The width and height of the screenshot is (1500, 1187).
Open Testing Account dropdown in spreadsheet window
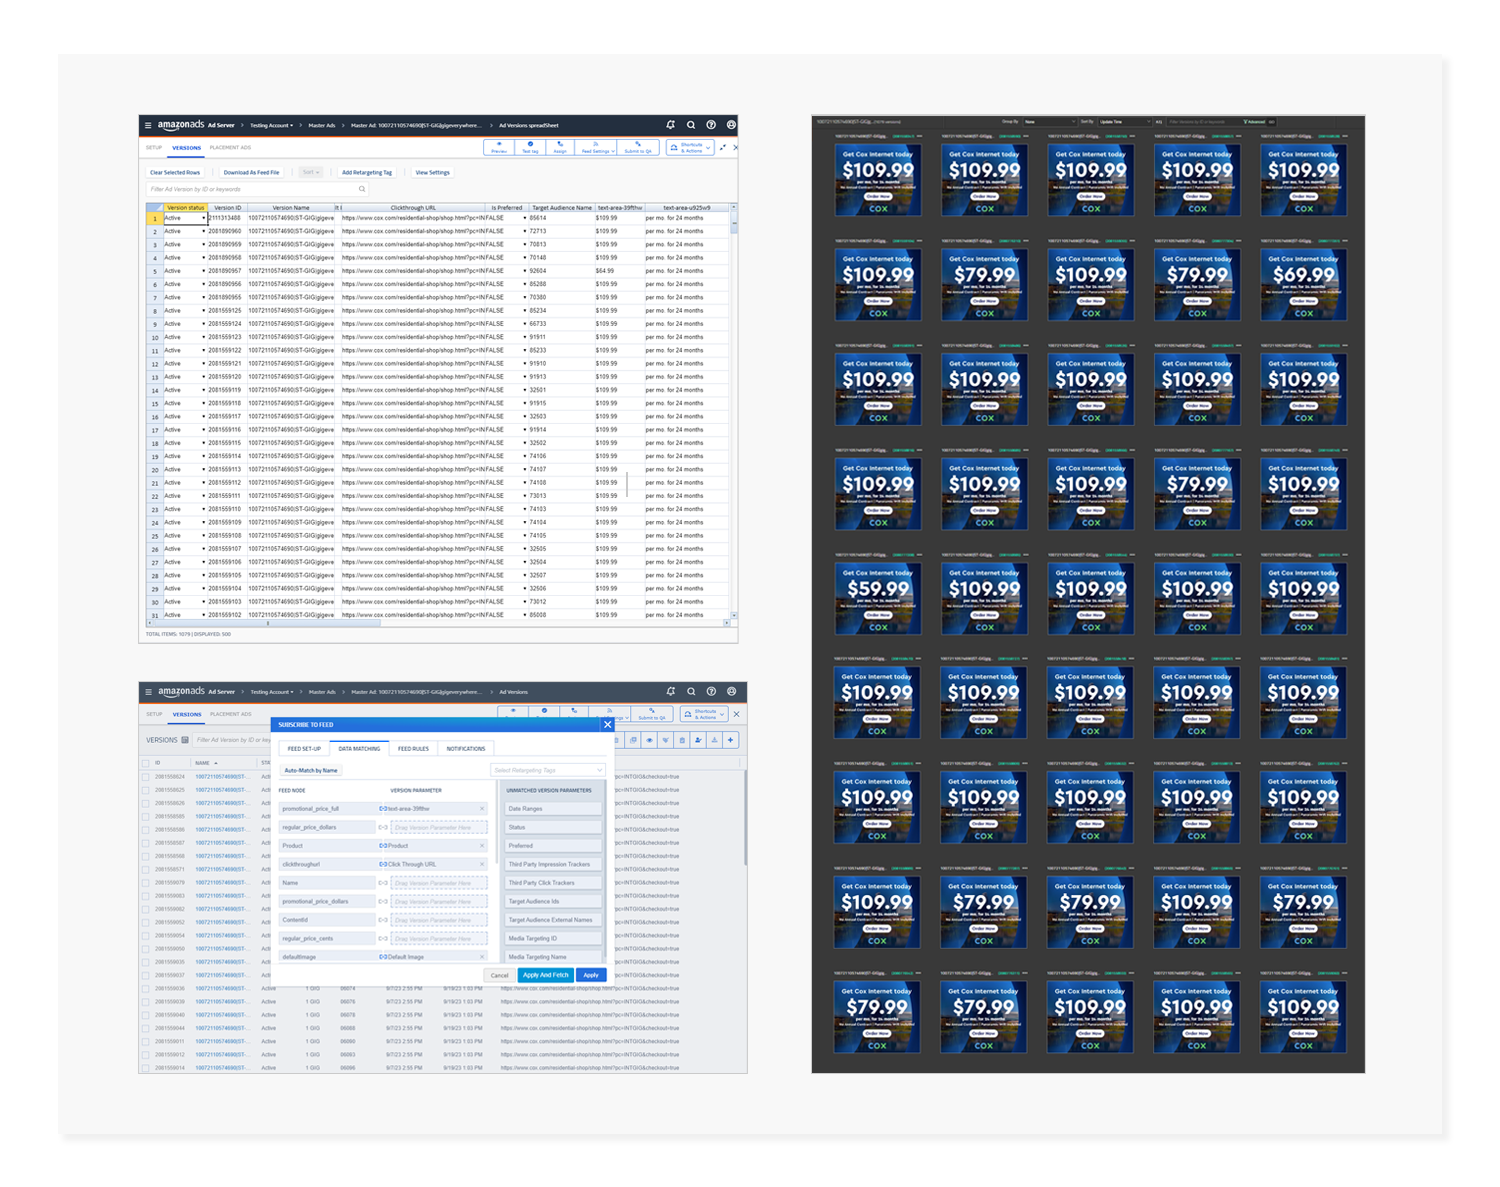(272, 126)
